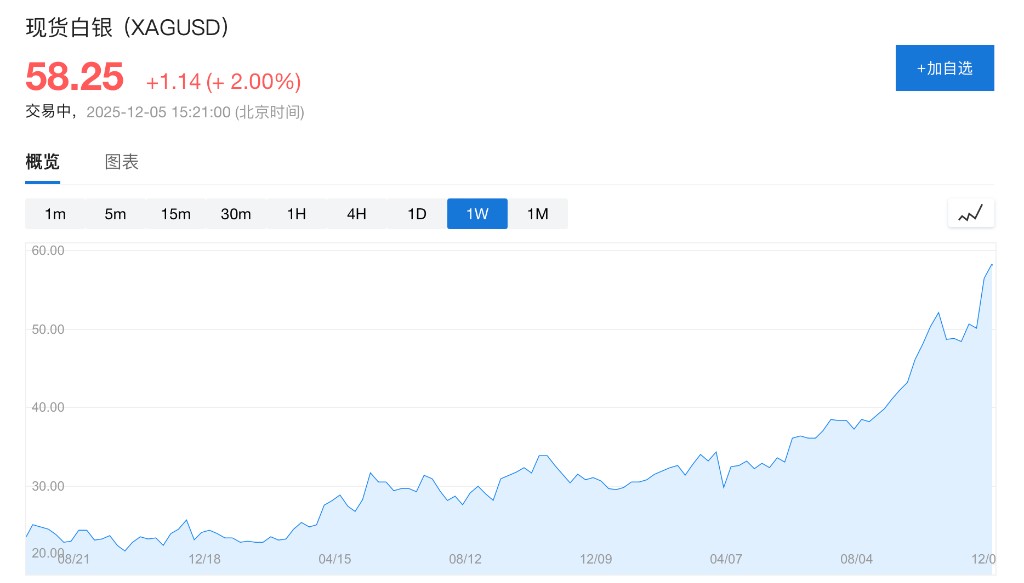Switch chart to 30m interval
The width and height of the screenshot is (1024, 583).
coord(236,214)
